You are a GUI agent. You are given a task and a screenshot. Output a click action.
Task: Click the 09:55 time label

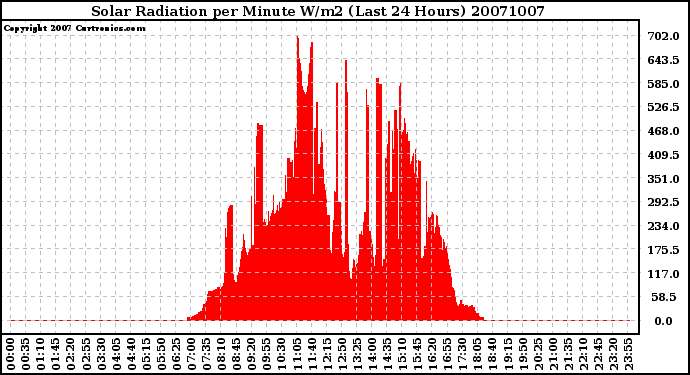coord(267,355)
